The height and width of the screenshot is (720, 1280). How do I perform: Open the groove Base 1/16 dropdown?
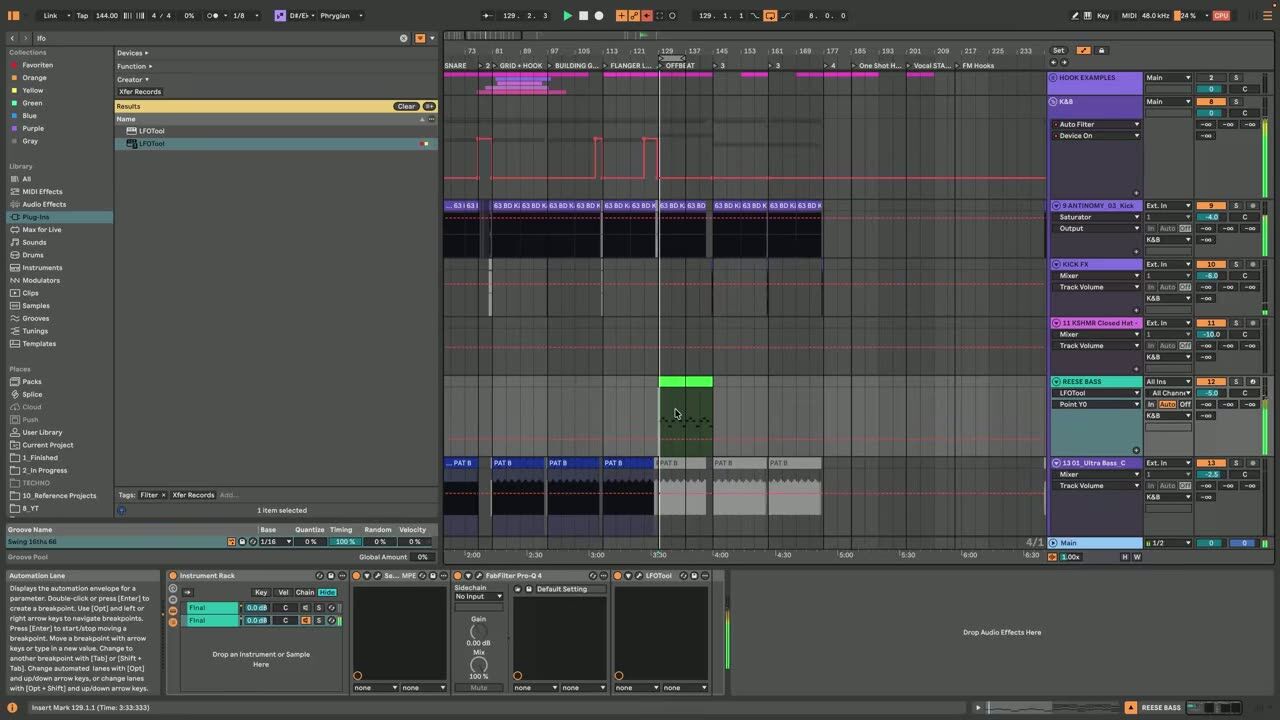tap(275, 542)
